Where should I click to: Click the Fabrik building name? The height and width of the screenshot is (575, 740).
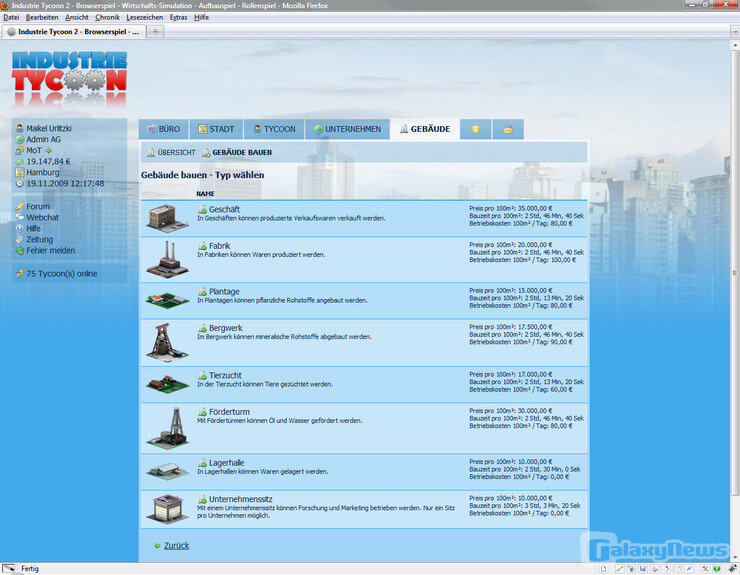[x=219, y=246]
